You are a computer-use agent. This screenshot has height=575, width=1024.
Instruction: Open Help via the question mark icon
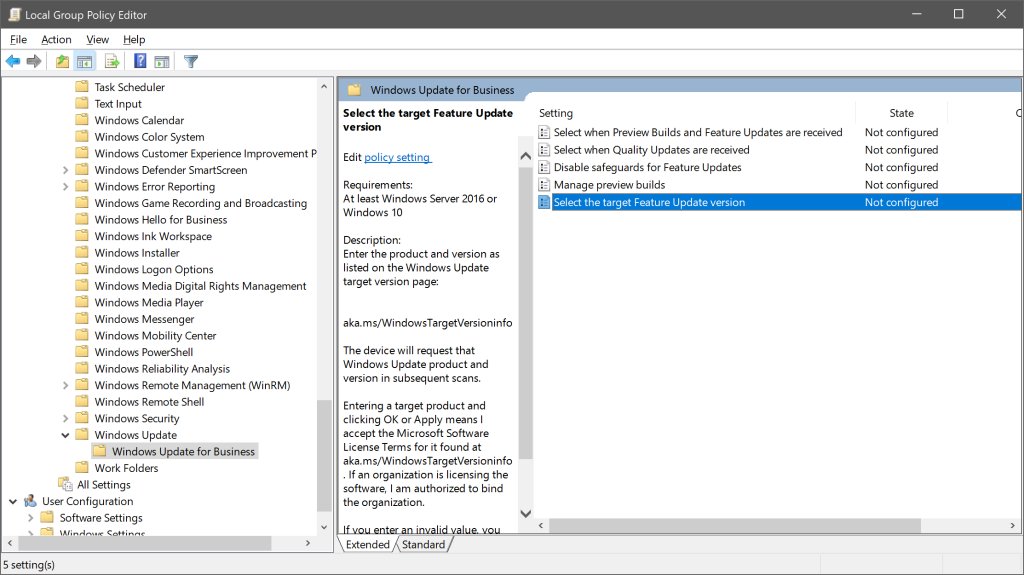[140, 61]
